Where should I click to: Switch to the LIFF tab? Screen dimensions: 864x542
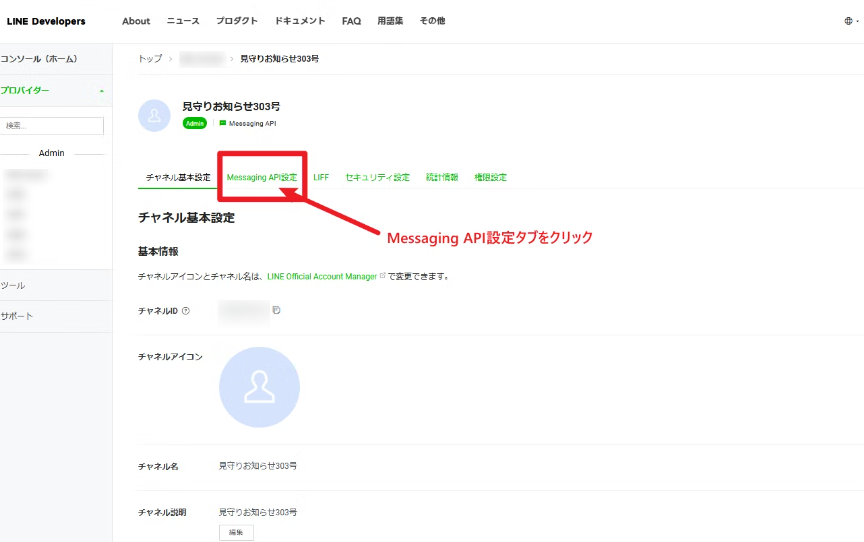pyautogui.click(x=321, y=177)
